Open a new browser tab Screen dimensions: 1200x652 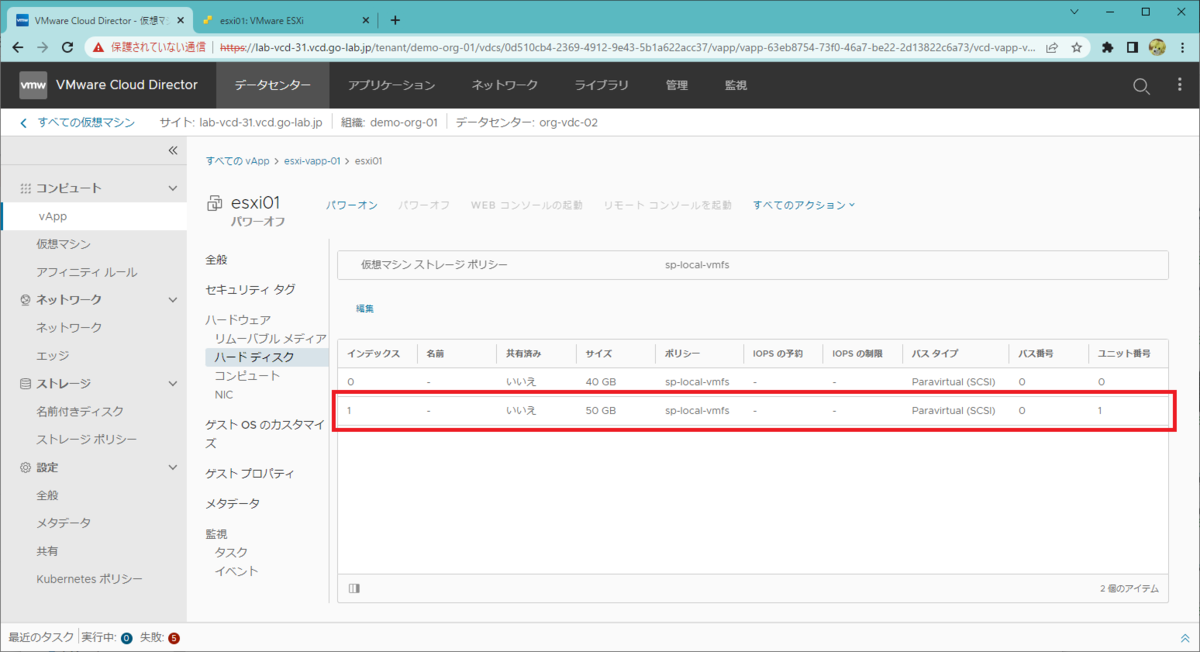pos(395,19)
